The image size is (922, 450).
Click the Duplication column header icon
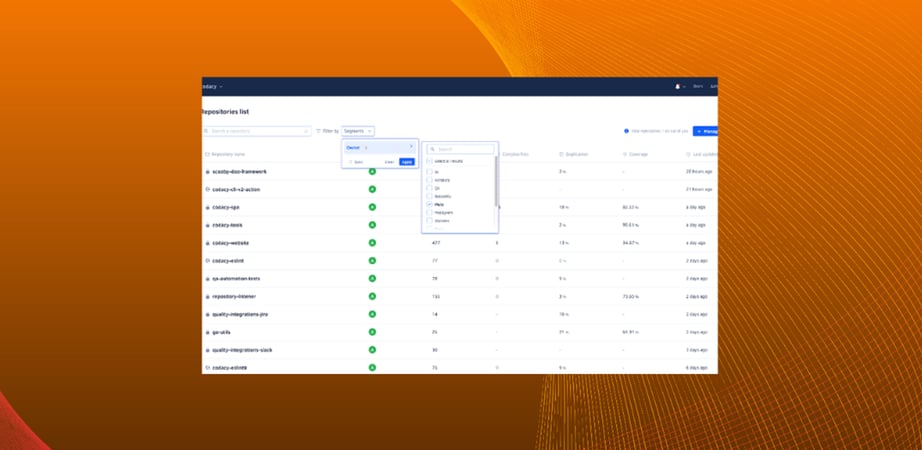pos(561,154)
